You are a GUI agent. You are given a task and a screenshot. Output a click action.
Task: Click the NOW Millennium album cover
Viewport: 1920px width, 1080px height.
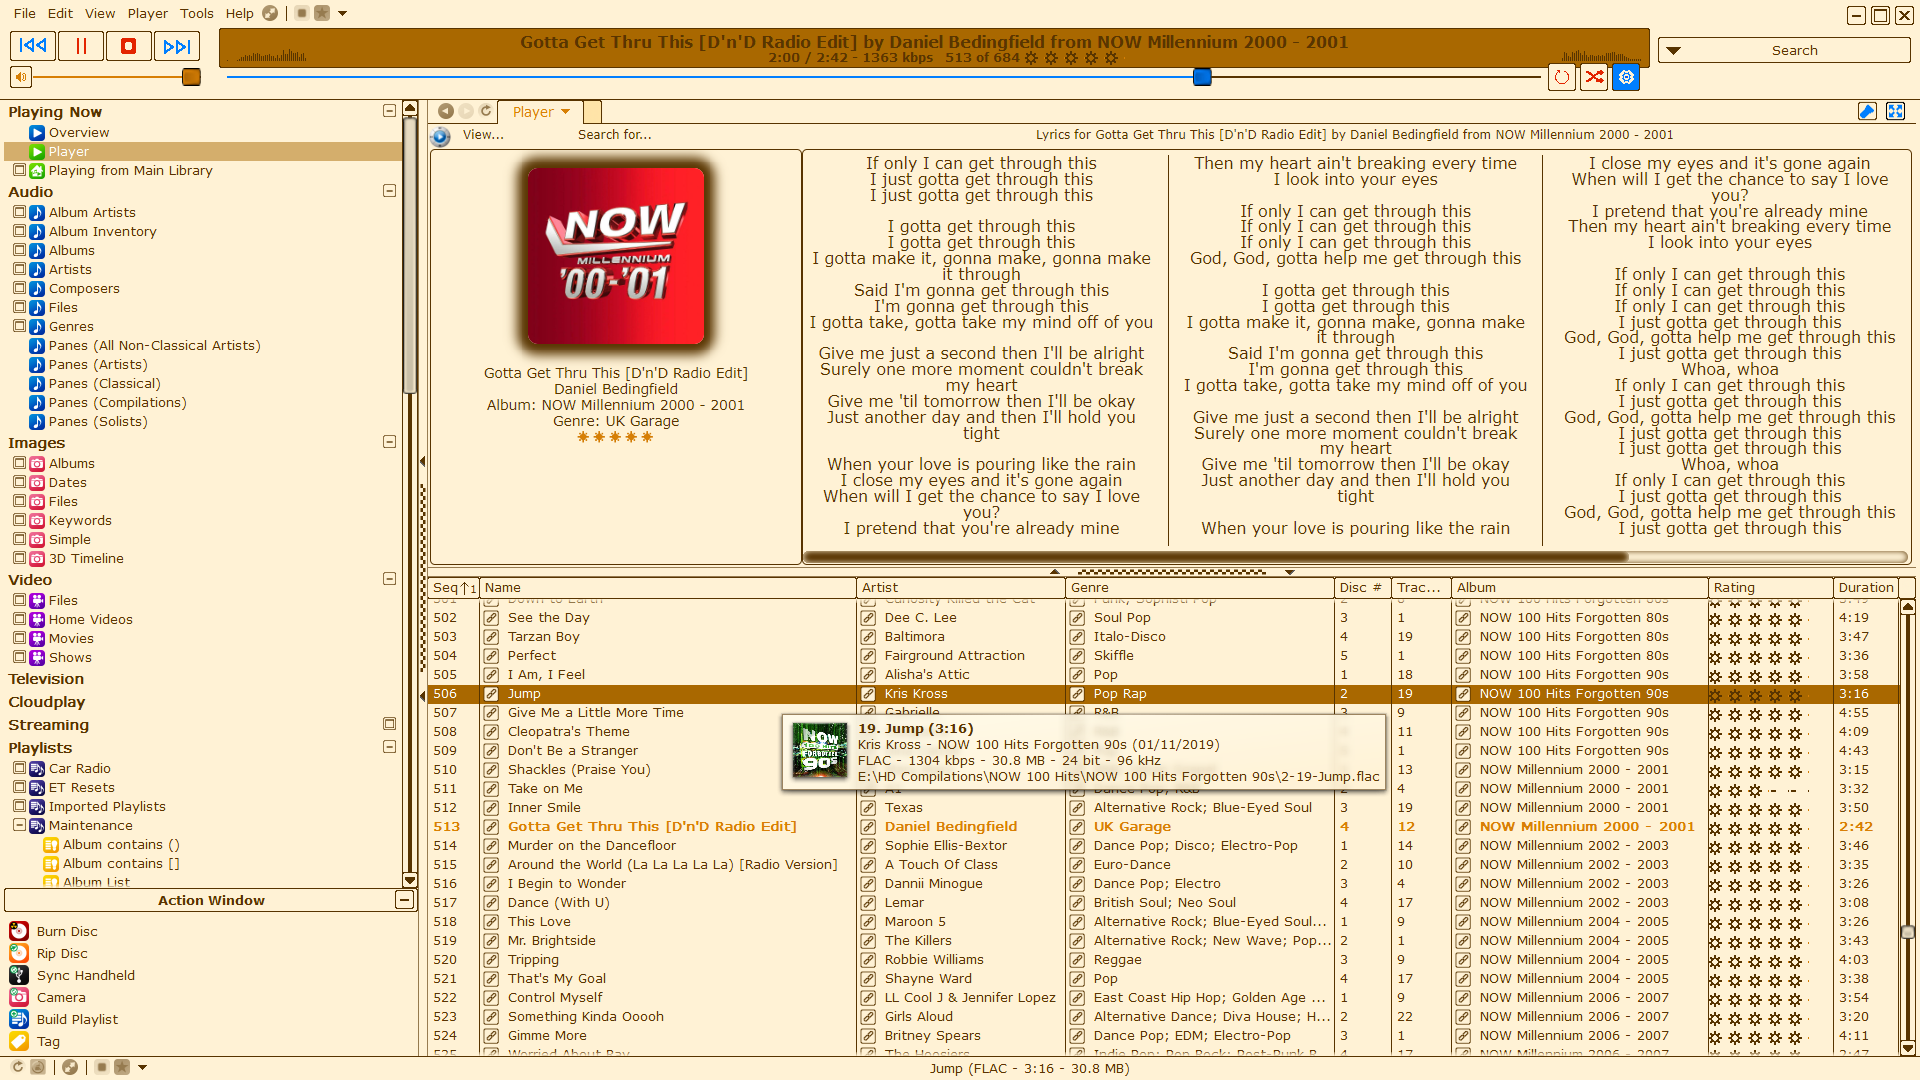point(616,256)
